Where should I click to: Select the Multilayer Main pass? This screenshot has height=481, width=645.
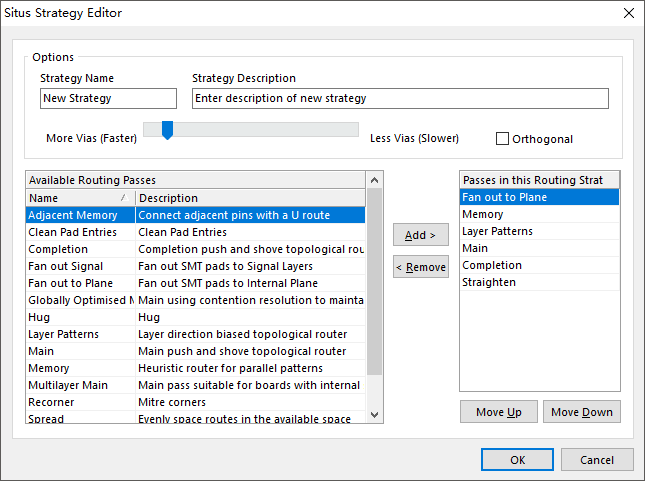(x=81, y=385)
